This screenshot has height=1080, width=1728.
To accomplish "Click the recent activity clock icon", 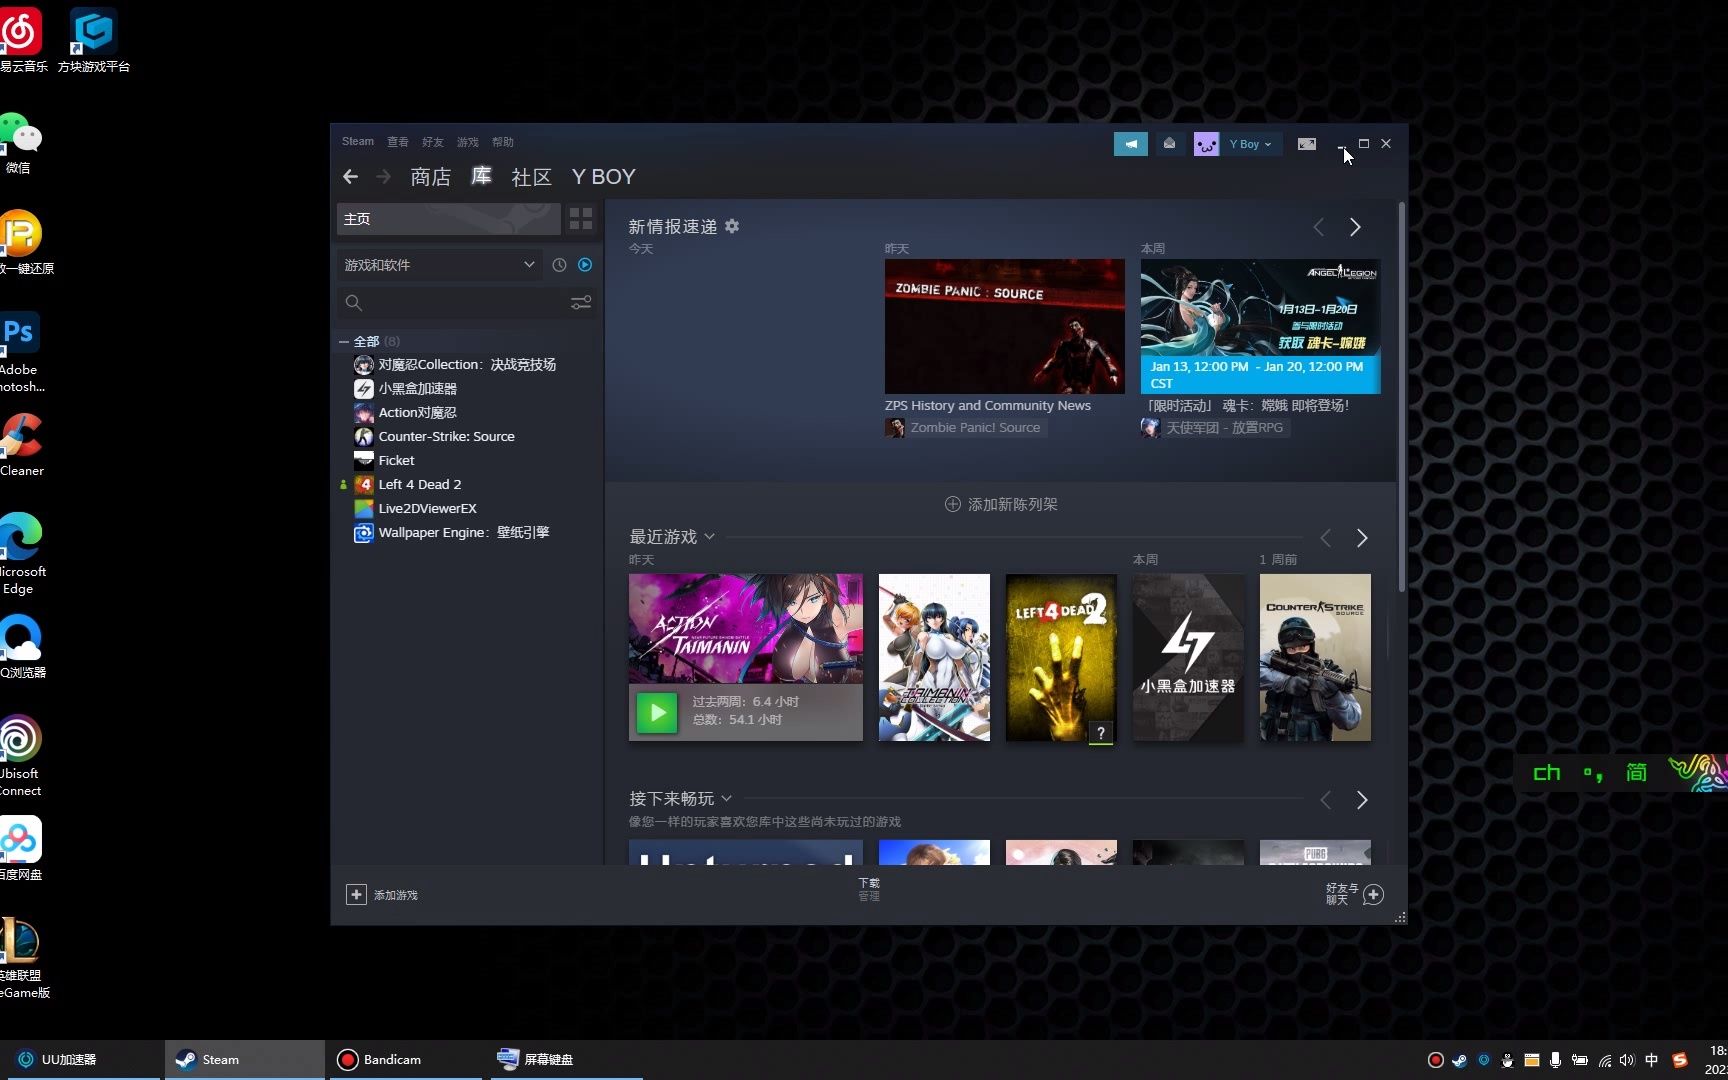I will click(x=559, y=264).
